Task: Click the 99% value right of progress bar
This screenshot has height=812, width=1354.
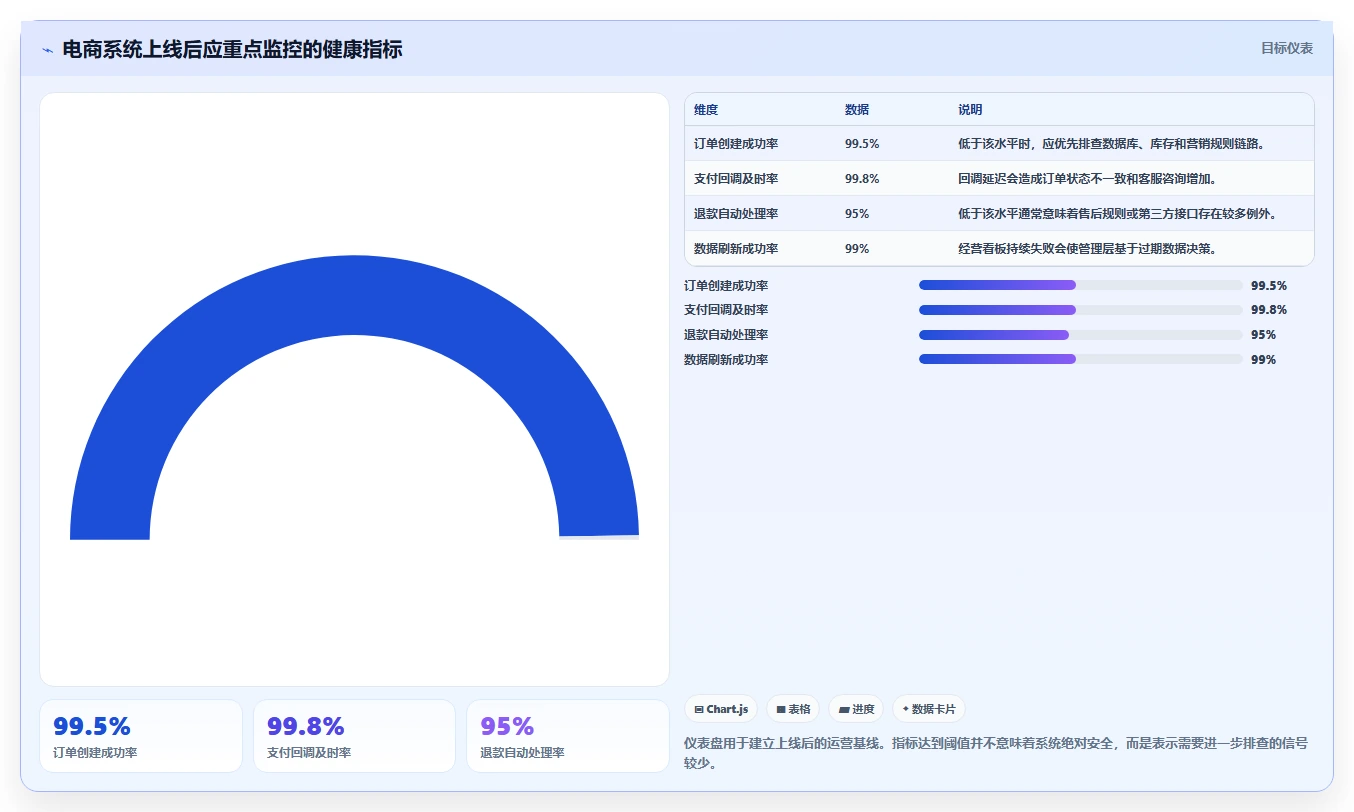Action: click(x=1264, y=360)
